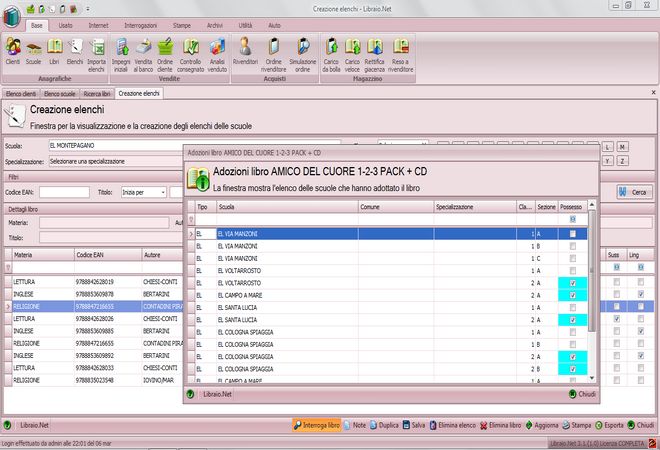Switch to the Internet ribbon tab

[98, 26]
